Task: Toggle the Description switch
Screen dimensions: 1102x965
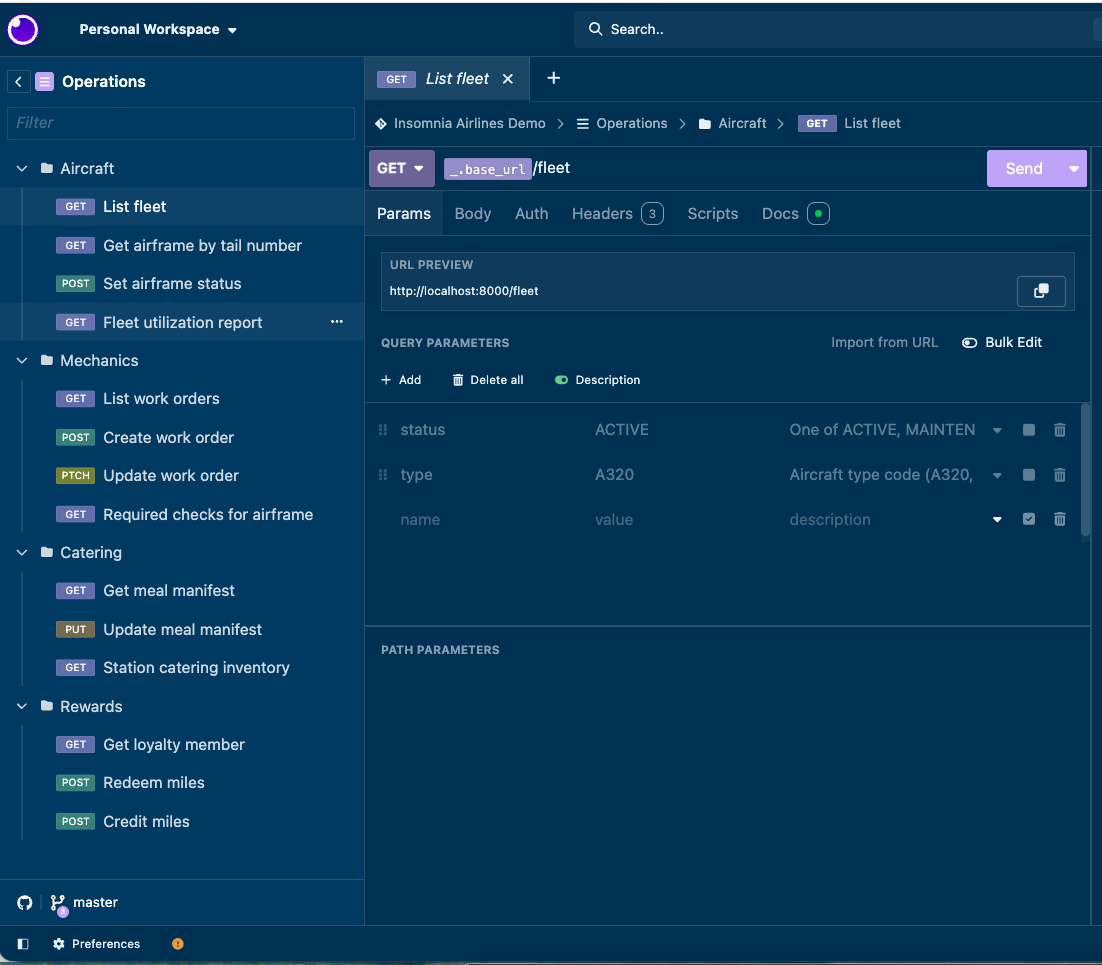Action: coord(561,380)
